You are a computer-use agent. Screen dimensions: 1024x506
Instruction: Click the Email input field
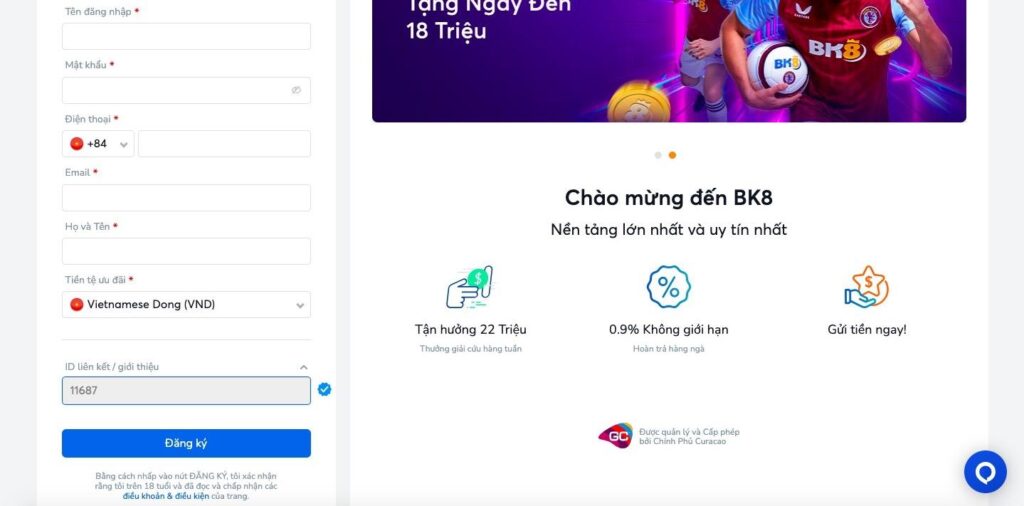click(x=186, y=197)
